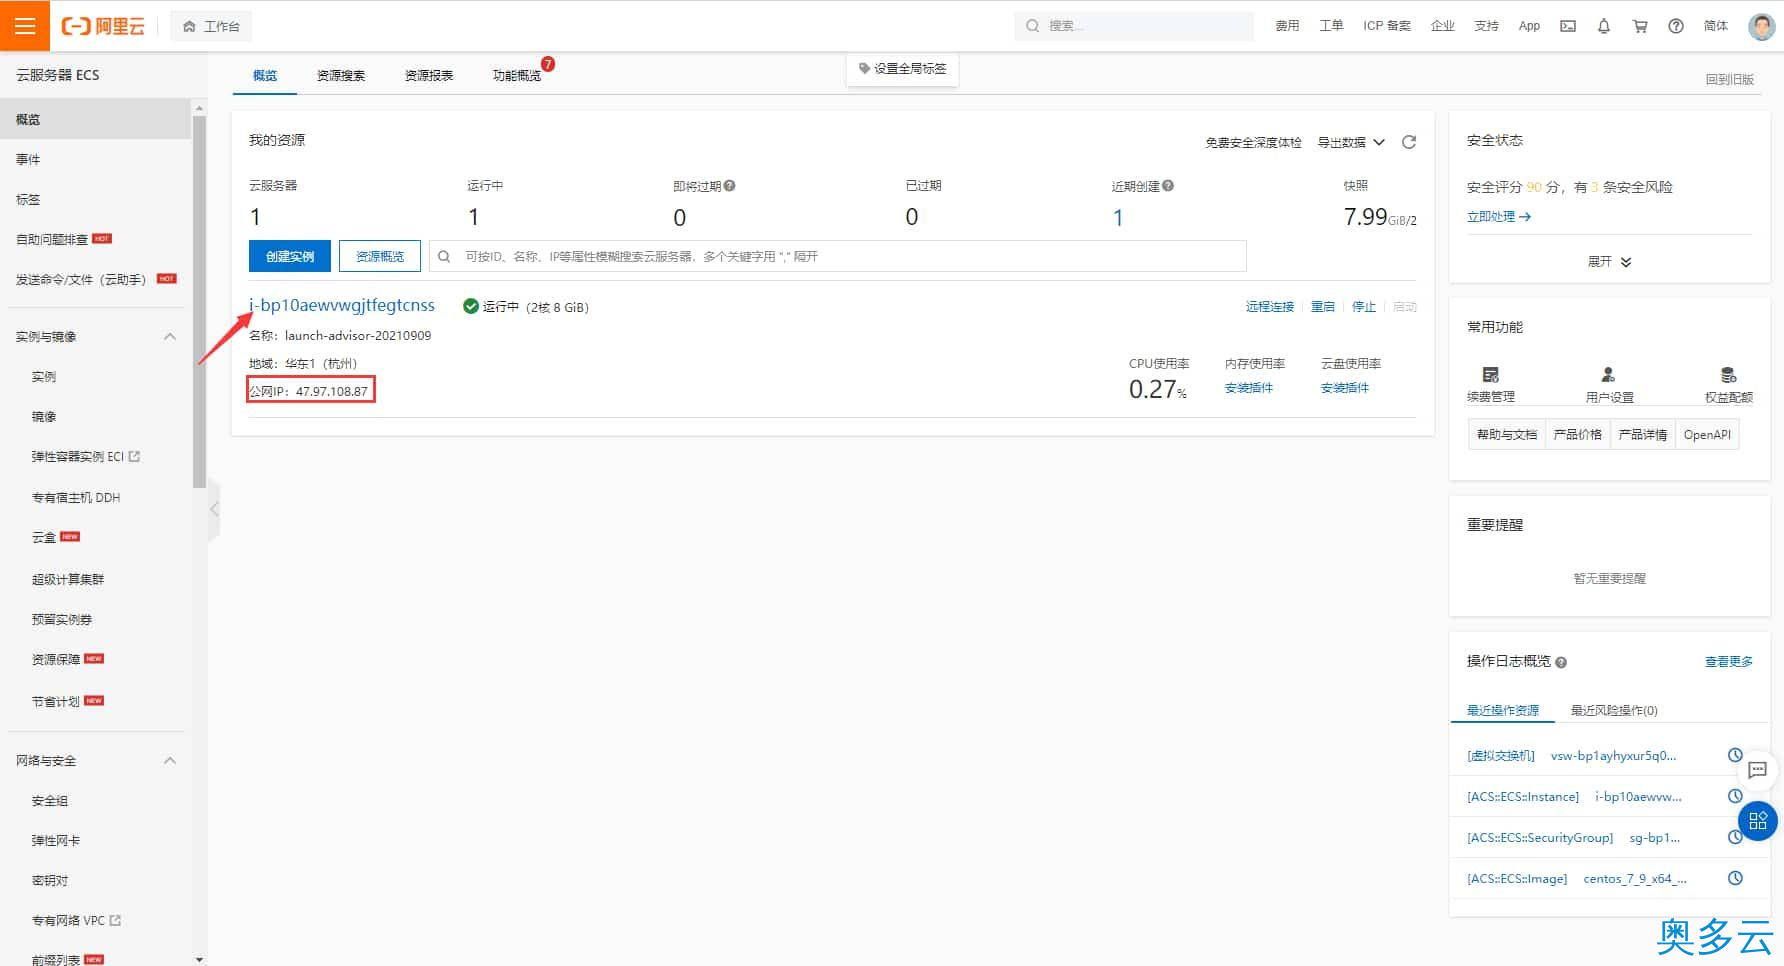Open the 支持 menu

tap(1487, 26)
